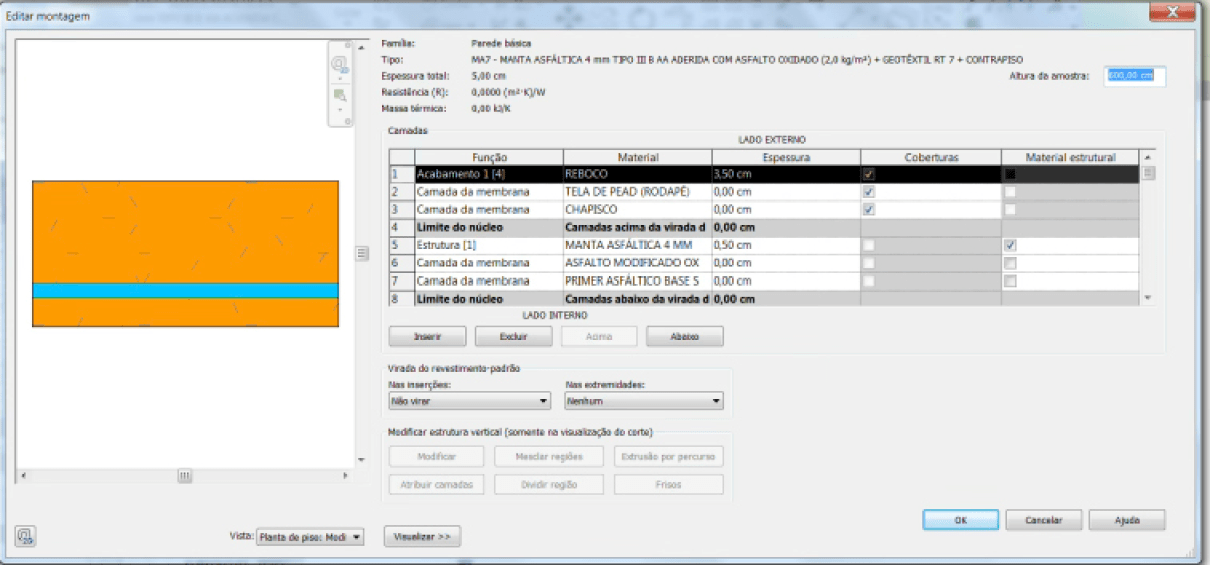This screenshot has height=565, width=1210.
Task: Click the zoom region icon in navigation bar
Action: pyautogui.click(x=340, y=96)
